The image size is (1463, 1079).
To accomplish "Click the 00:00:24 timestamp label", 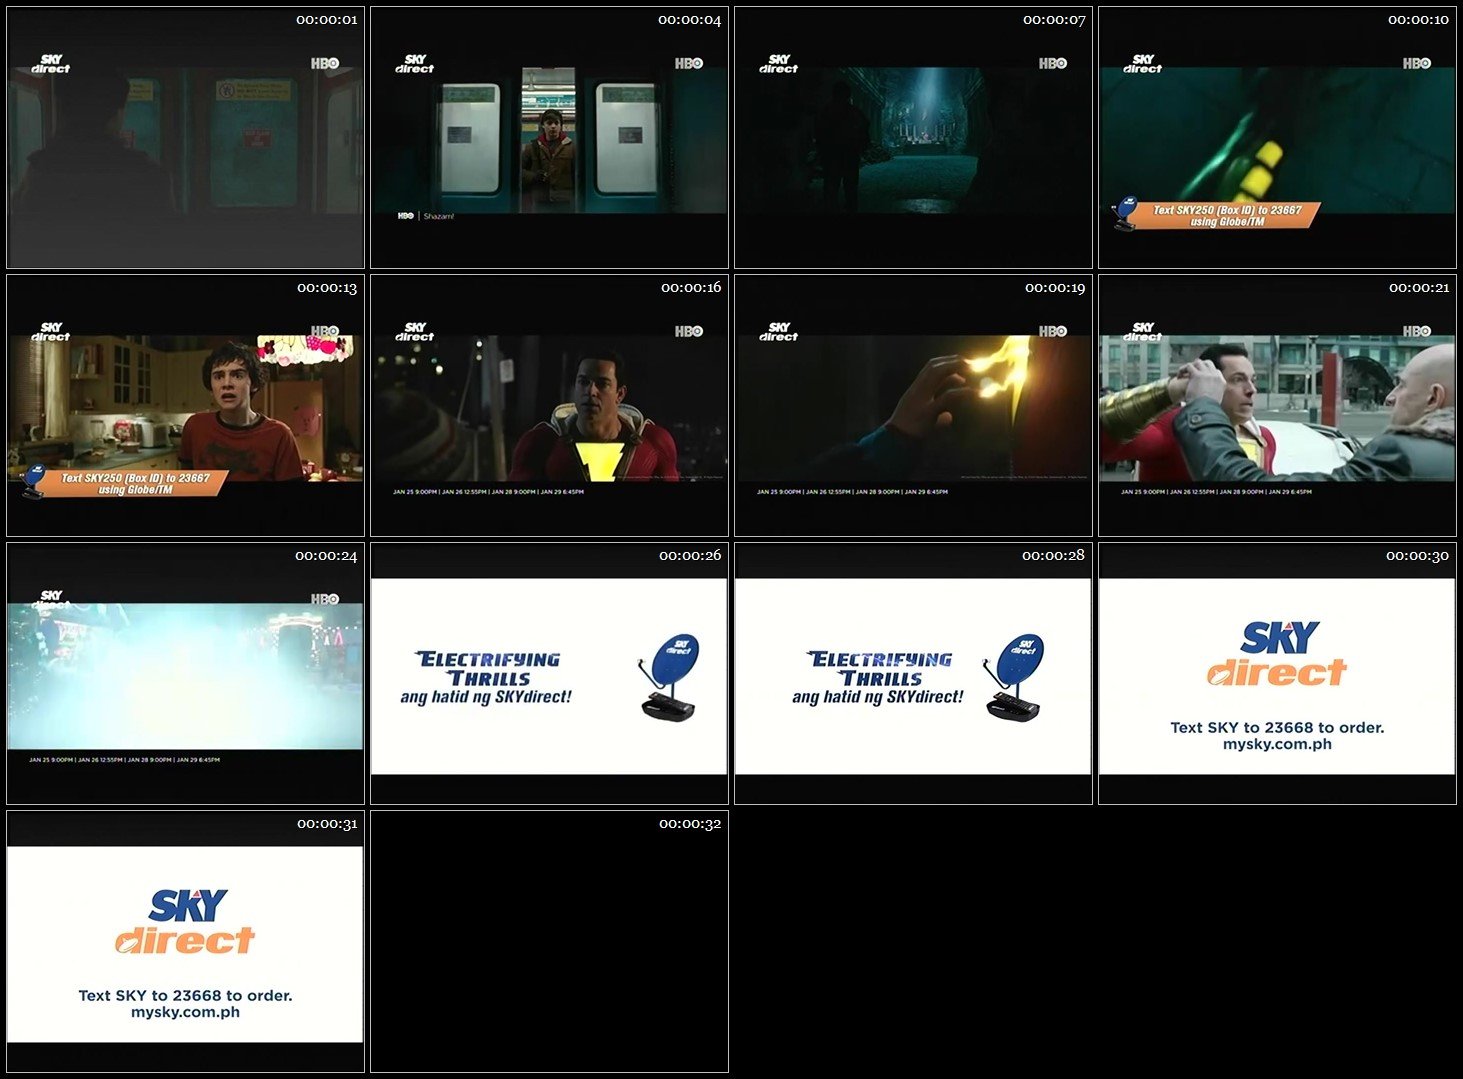I will pyautogui.click(x=326, y=556).
